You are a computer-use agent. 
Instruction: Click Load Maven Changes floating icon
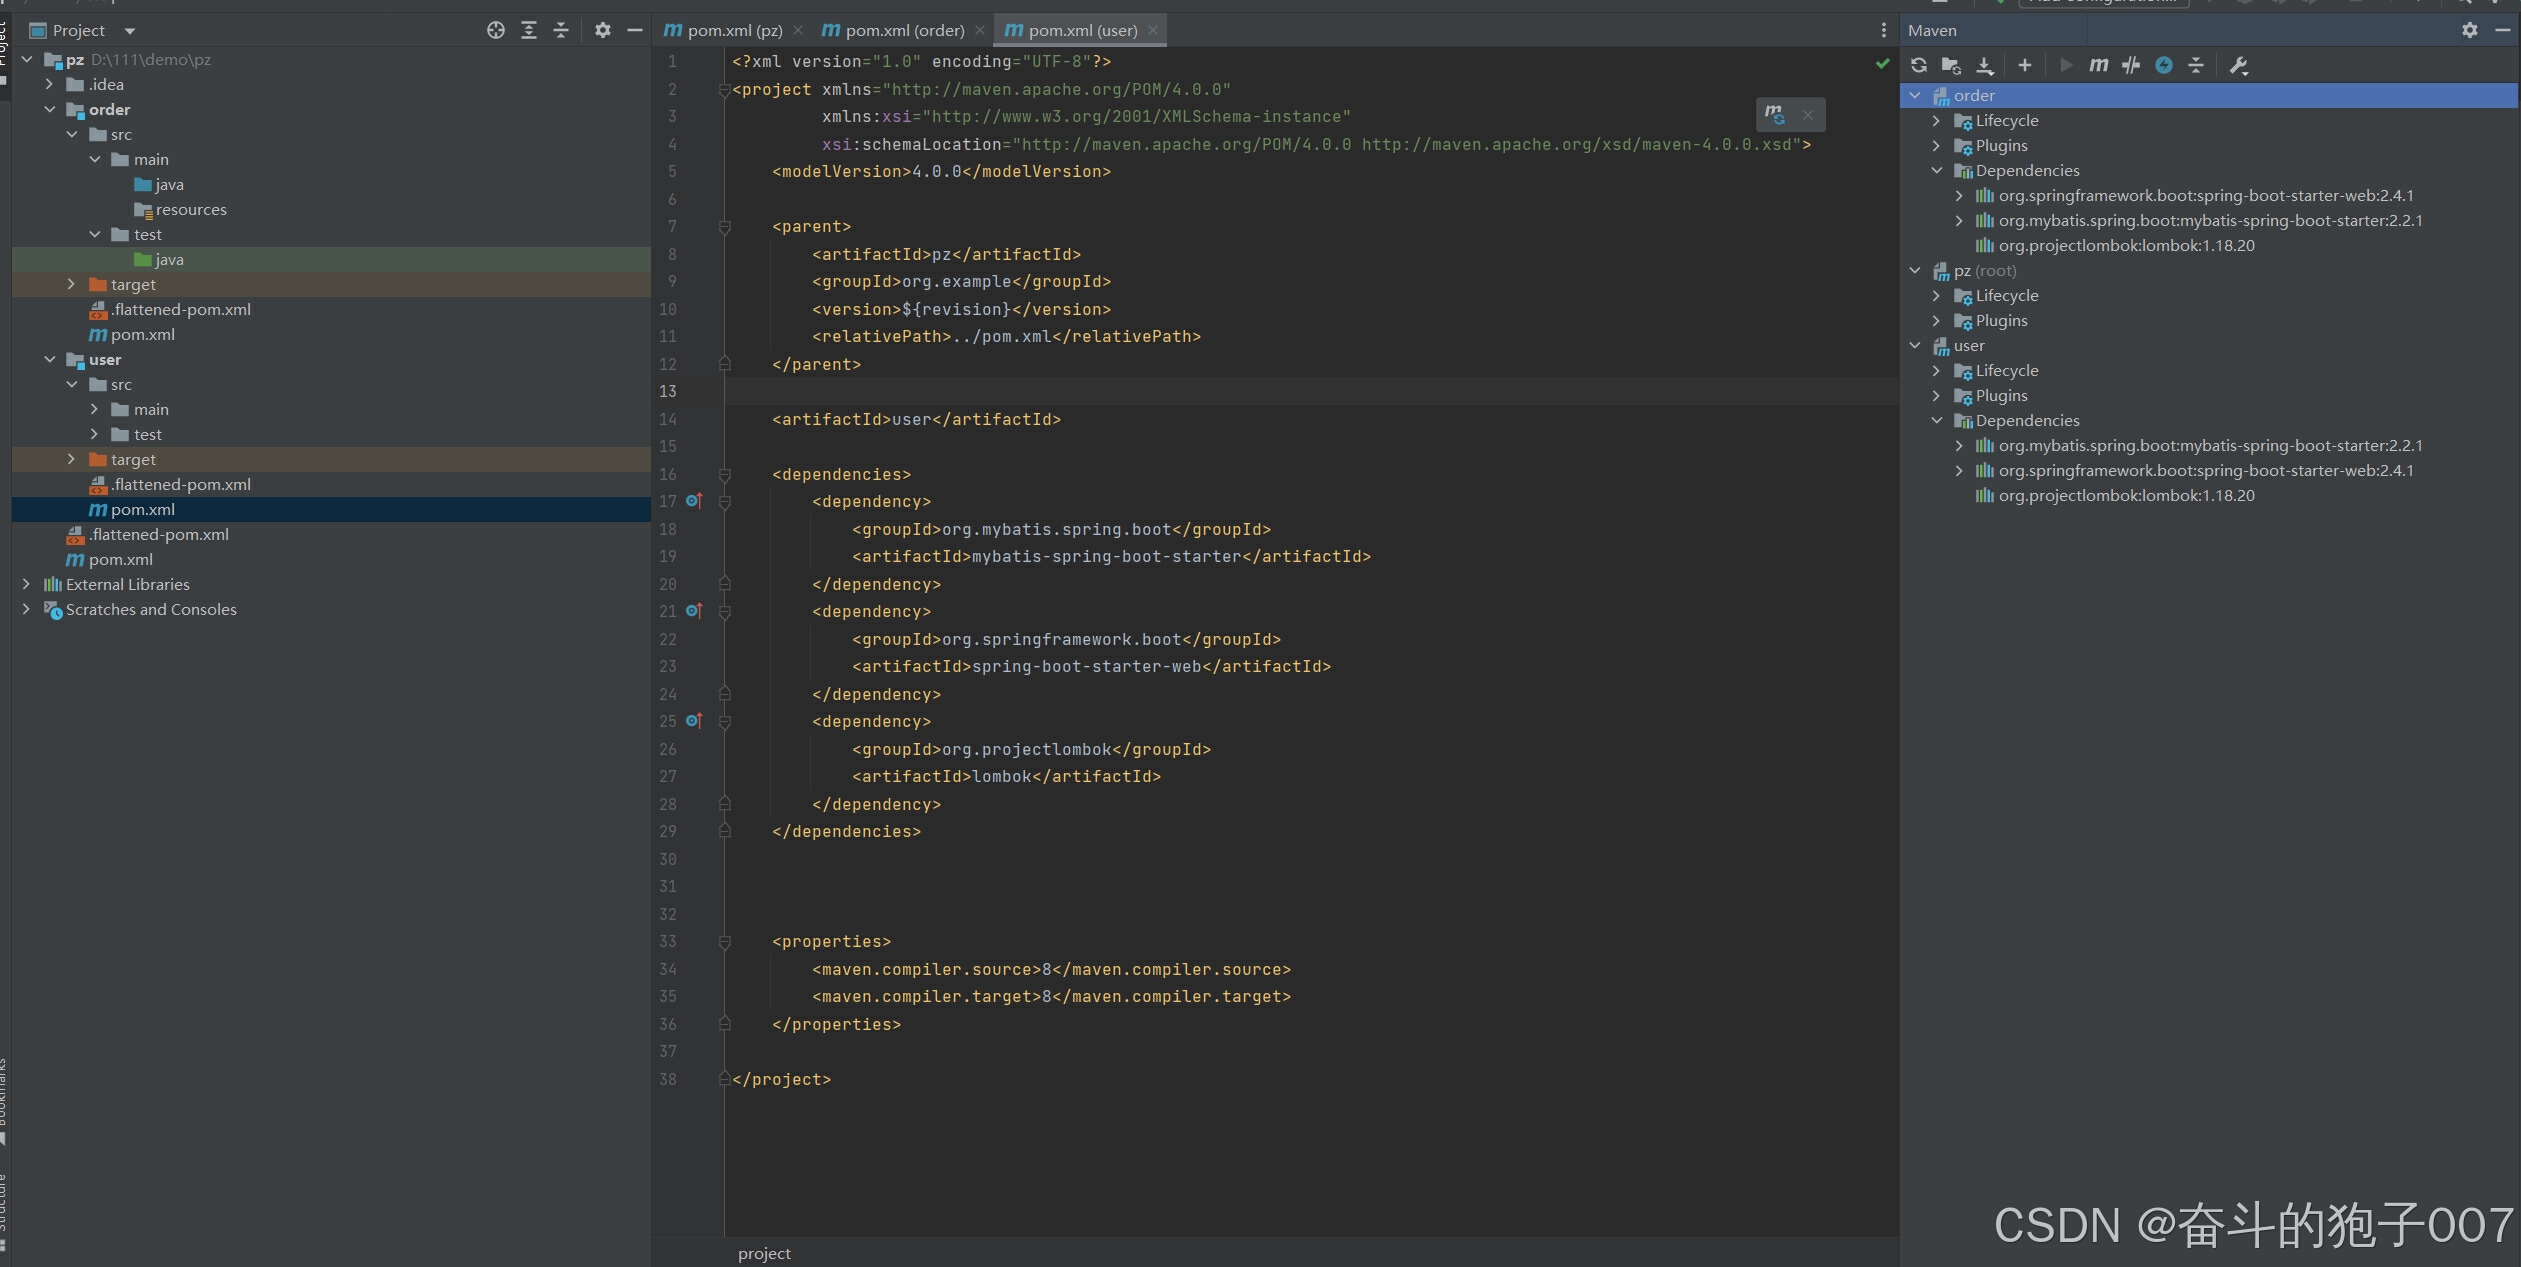(1775, 114)
